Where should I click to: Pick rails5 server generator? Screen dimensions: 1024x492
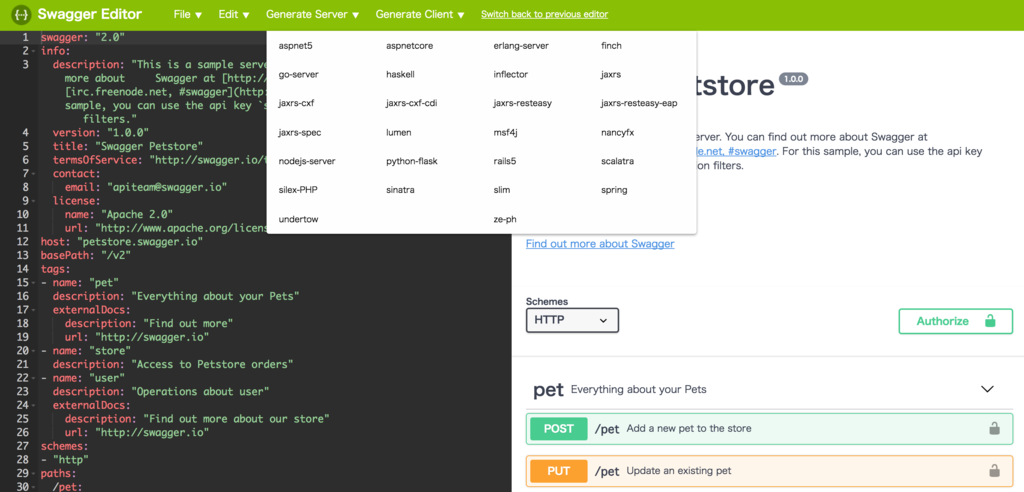505,161
